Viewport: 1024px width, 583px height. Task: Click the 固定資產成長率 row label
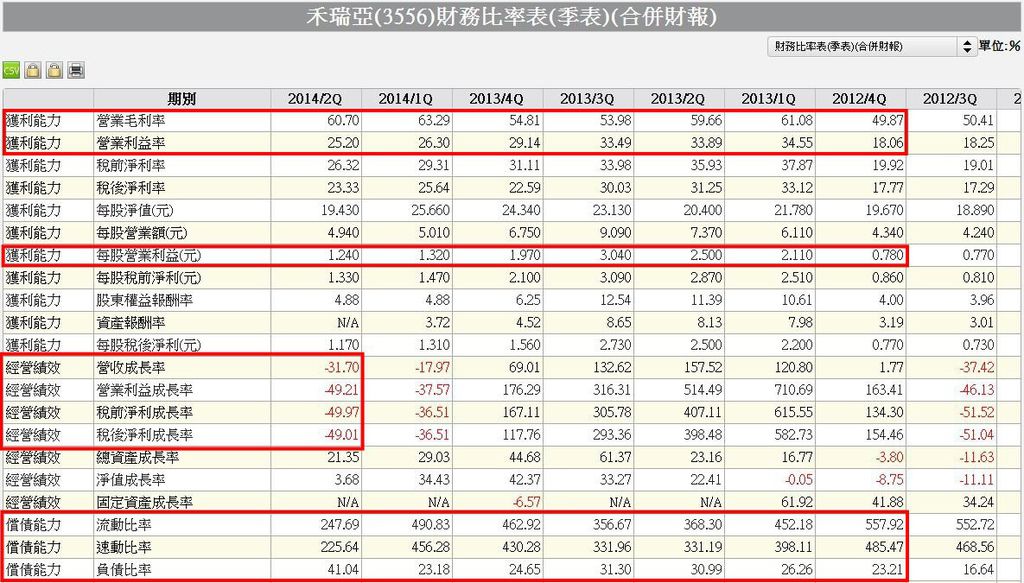pos(145,502)
